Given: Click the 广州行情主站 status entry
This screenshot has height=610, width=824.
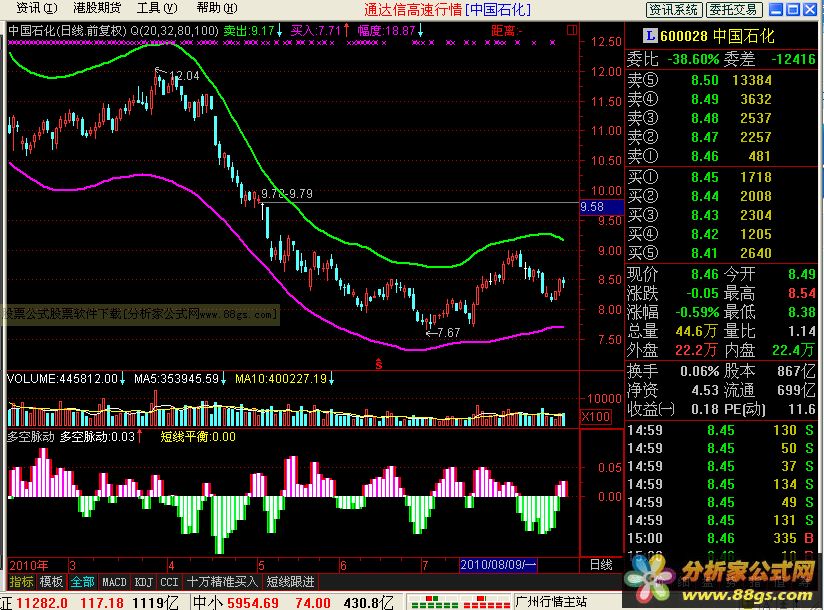Looking at the screenshot, I should pyautogui.click(x=551, y=601).
